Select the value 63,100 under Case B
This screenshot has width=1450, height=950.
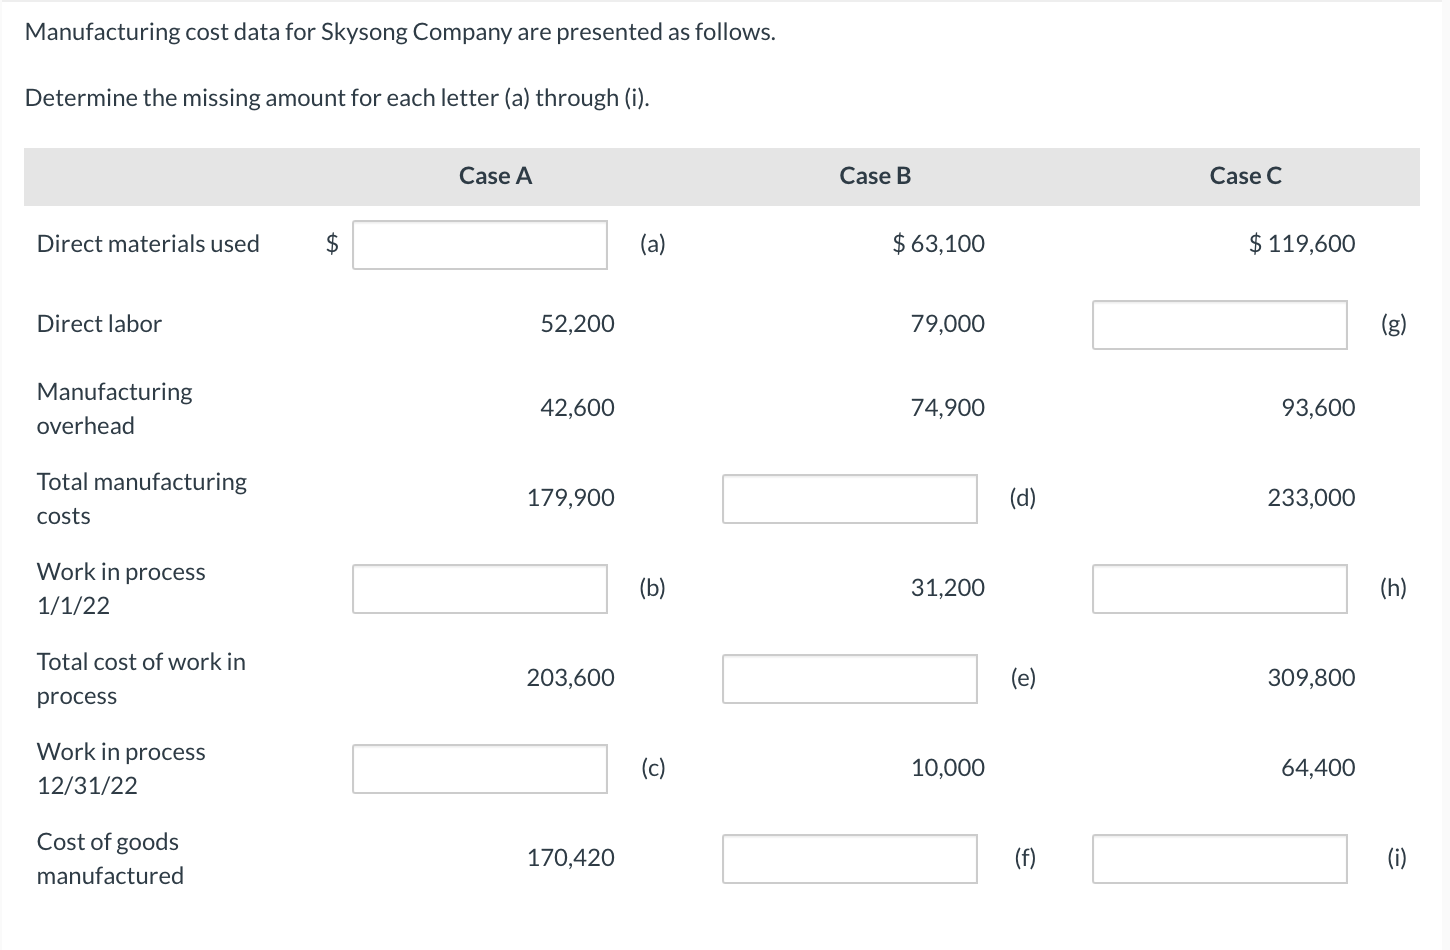[x=938, y=243]
